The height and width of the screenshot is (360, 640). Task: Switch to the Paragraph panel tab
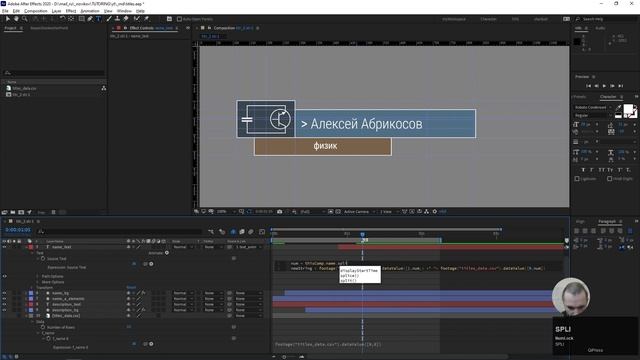pos(607,221)
